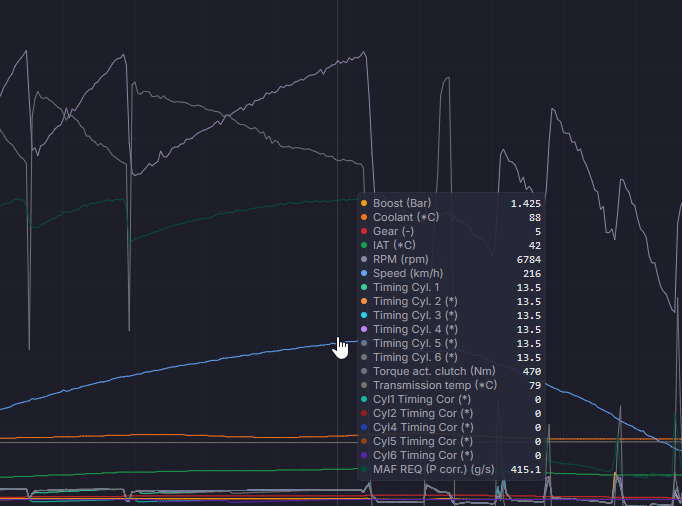Click the Torque act. clutch row
Screen dimensions: 682x506
click(x=451, y=371)
